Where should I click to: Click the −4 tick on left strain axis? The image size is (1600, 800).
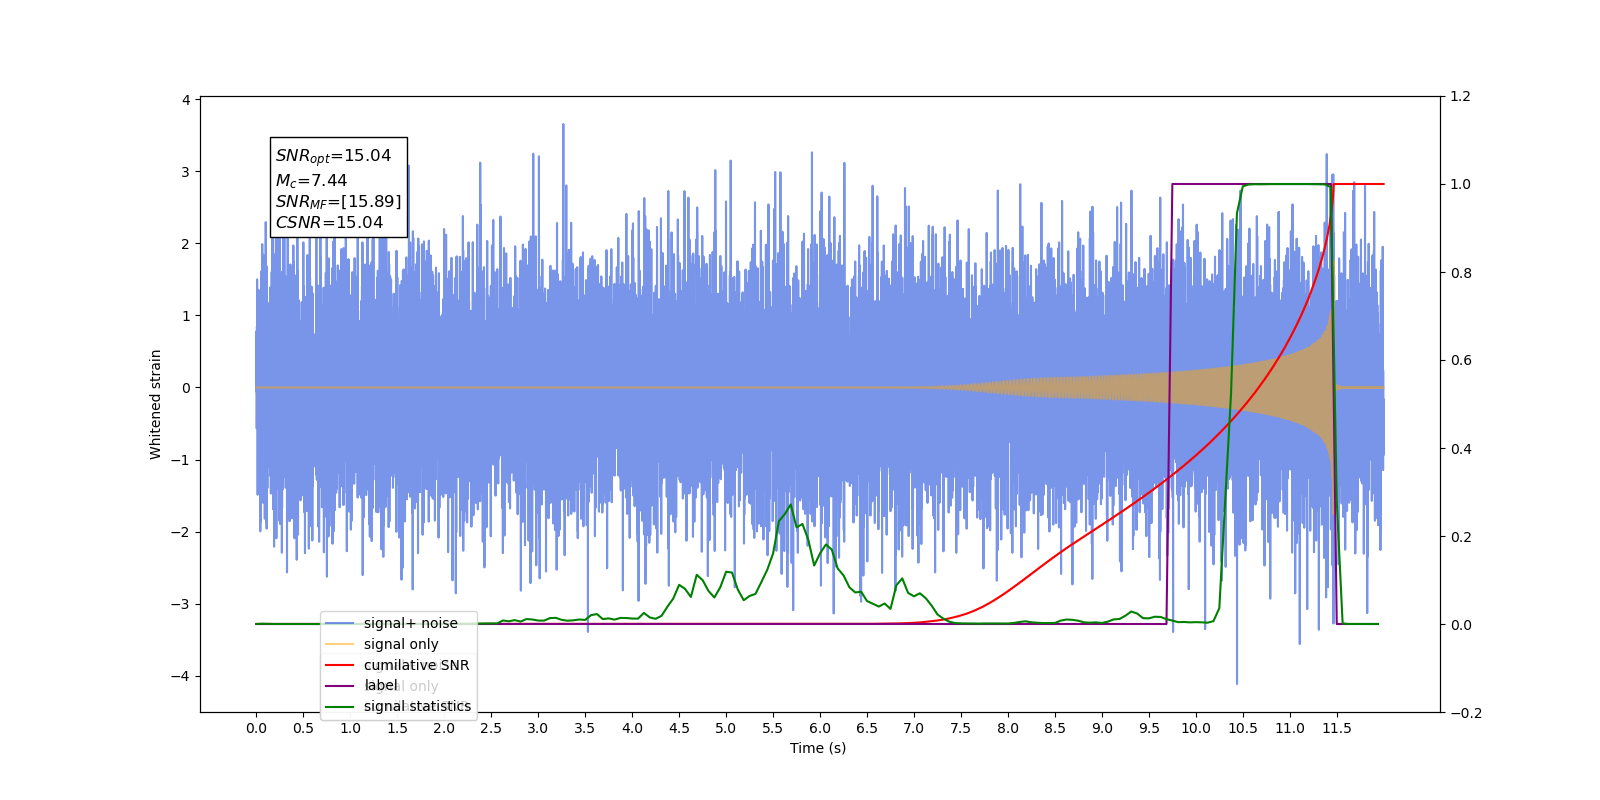point(181,676)
